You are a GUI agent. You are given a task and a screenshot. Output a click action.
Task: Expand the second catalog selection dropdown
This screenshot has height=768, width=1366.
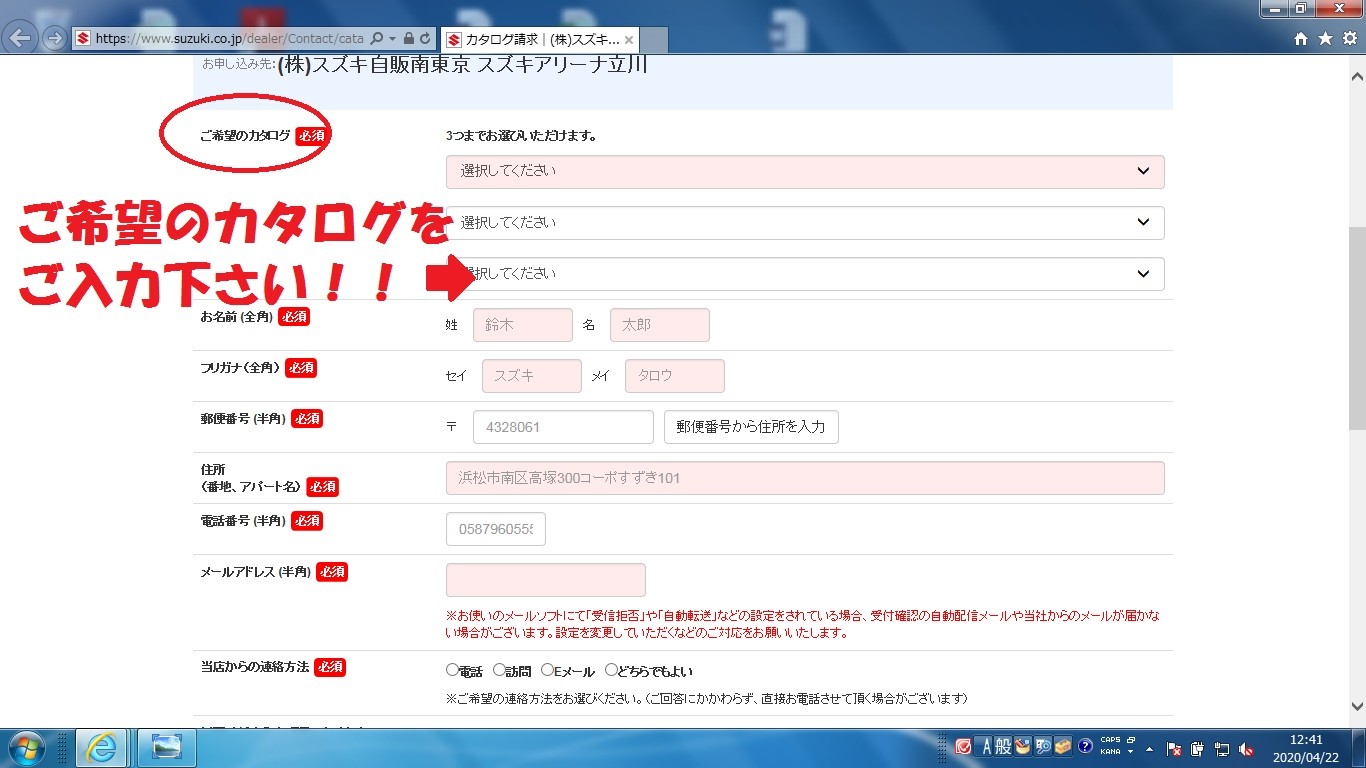(804, 222)
